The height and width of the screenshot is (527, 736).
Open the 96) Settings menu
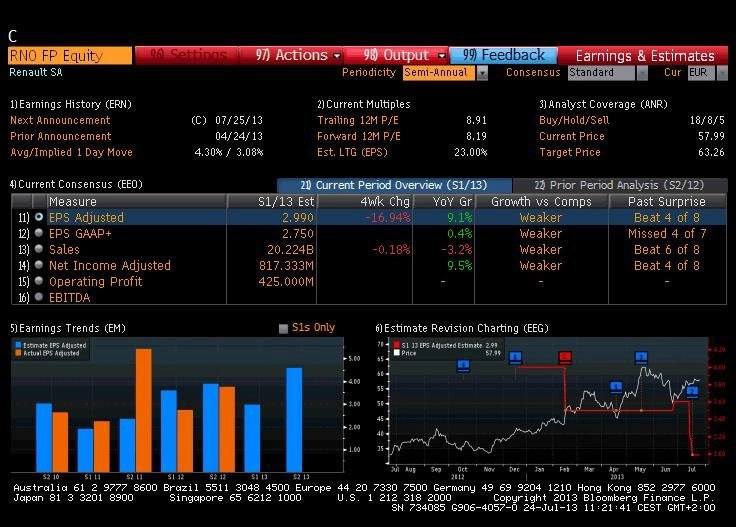187,55
